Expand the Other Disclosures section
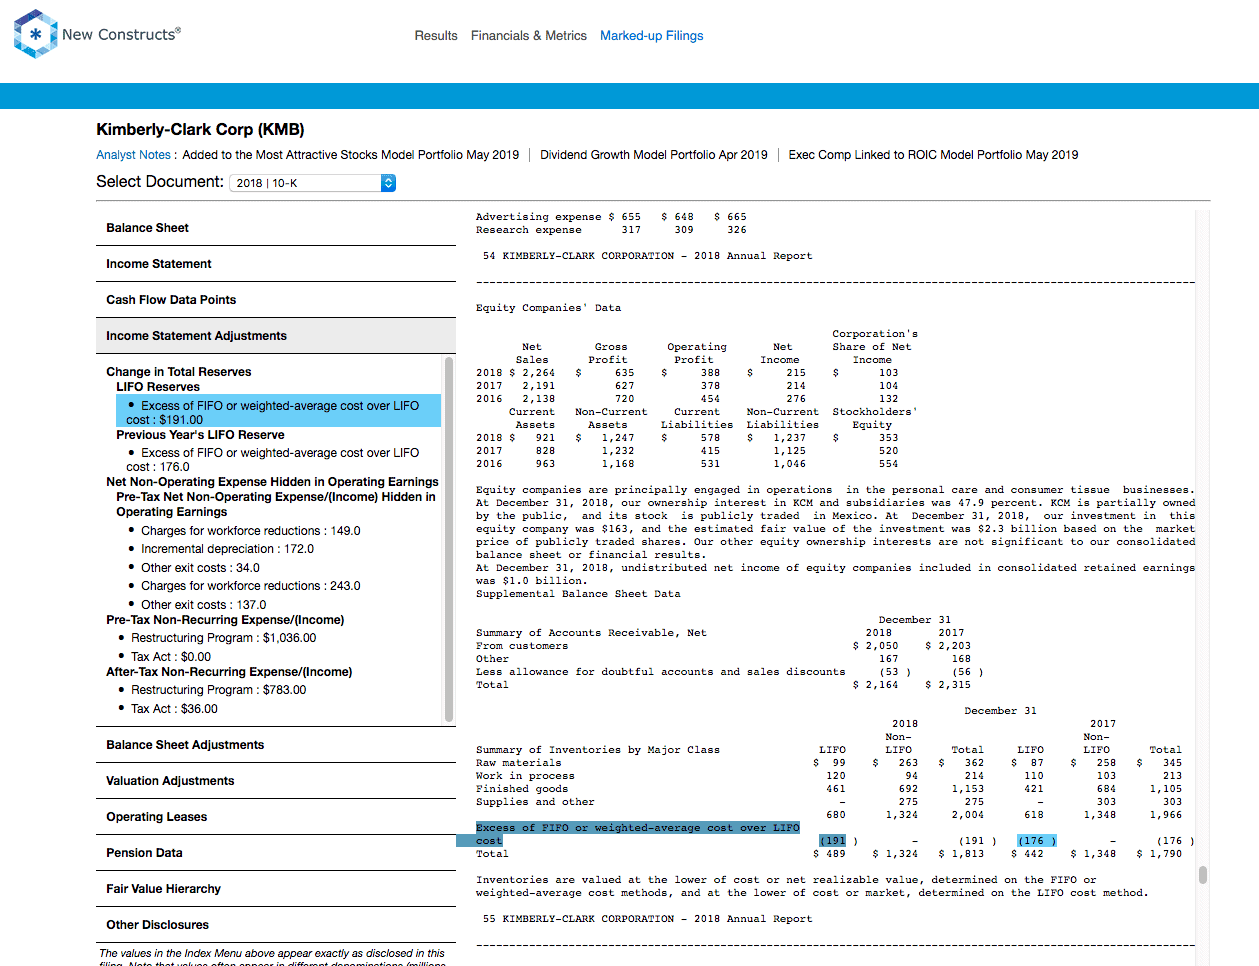Image resolution: width=1259 pixels, height=966 pixels. [x=276, y=925]
